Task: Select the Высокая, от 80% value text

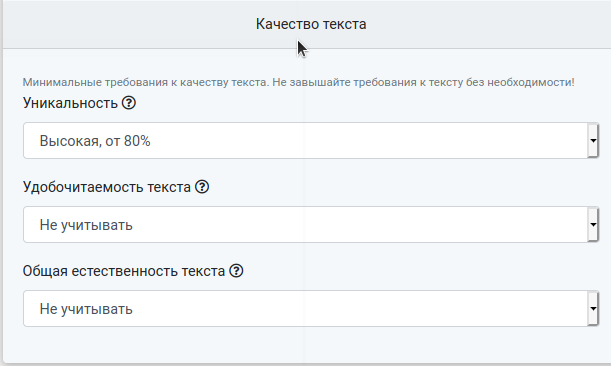Action: point(95,141)
